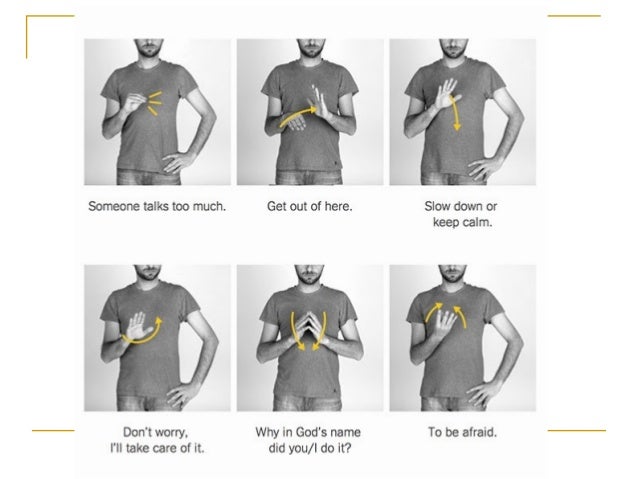The image size is (638, 479).
Task: Click the right yellow arrow in afraid photo
Action: coord(460,317)
